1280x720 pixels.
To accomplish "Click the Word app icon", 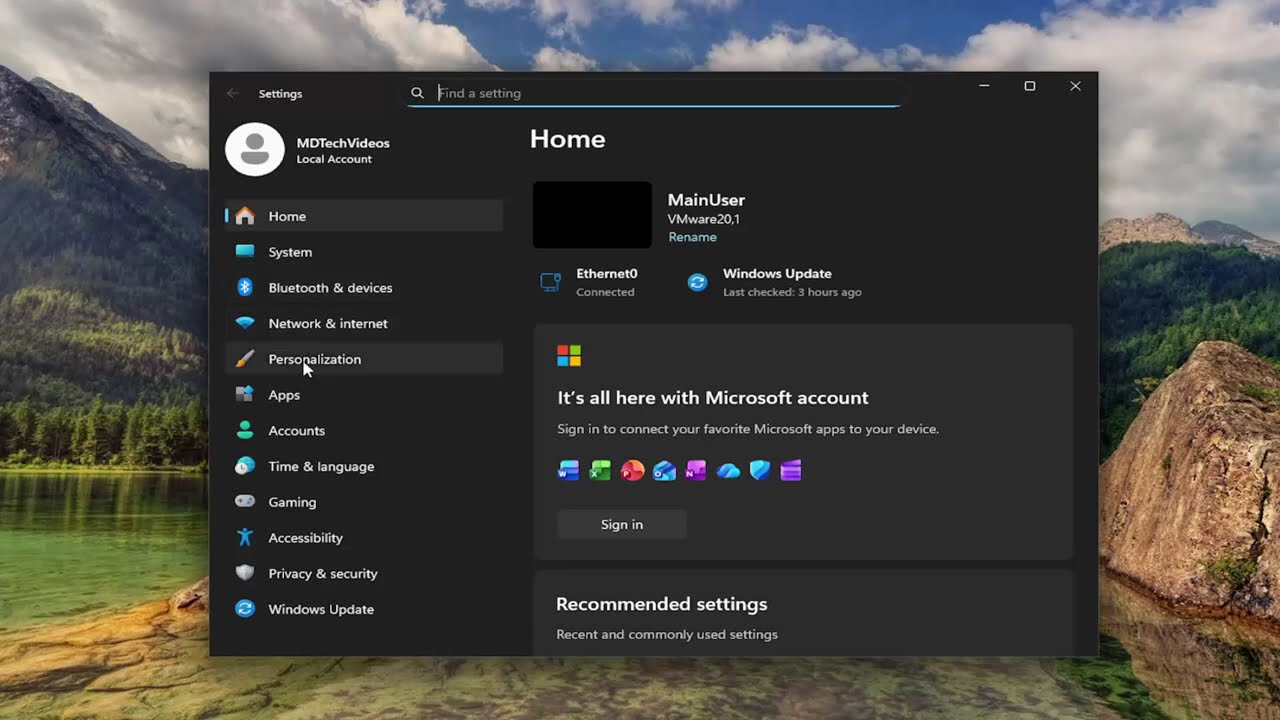I will pos(569,471).
